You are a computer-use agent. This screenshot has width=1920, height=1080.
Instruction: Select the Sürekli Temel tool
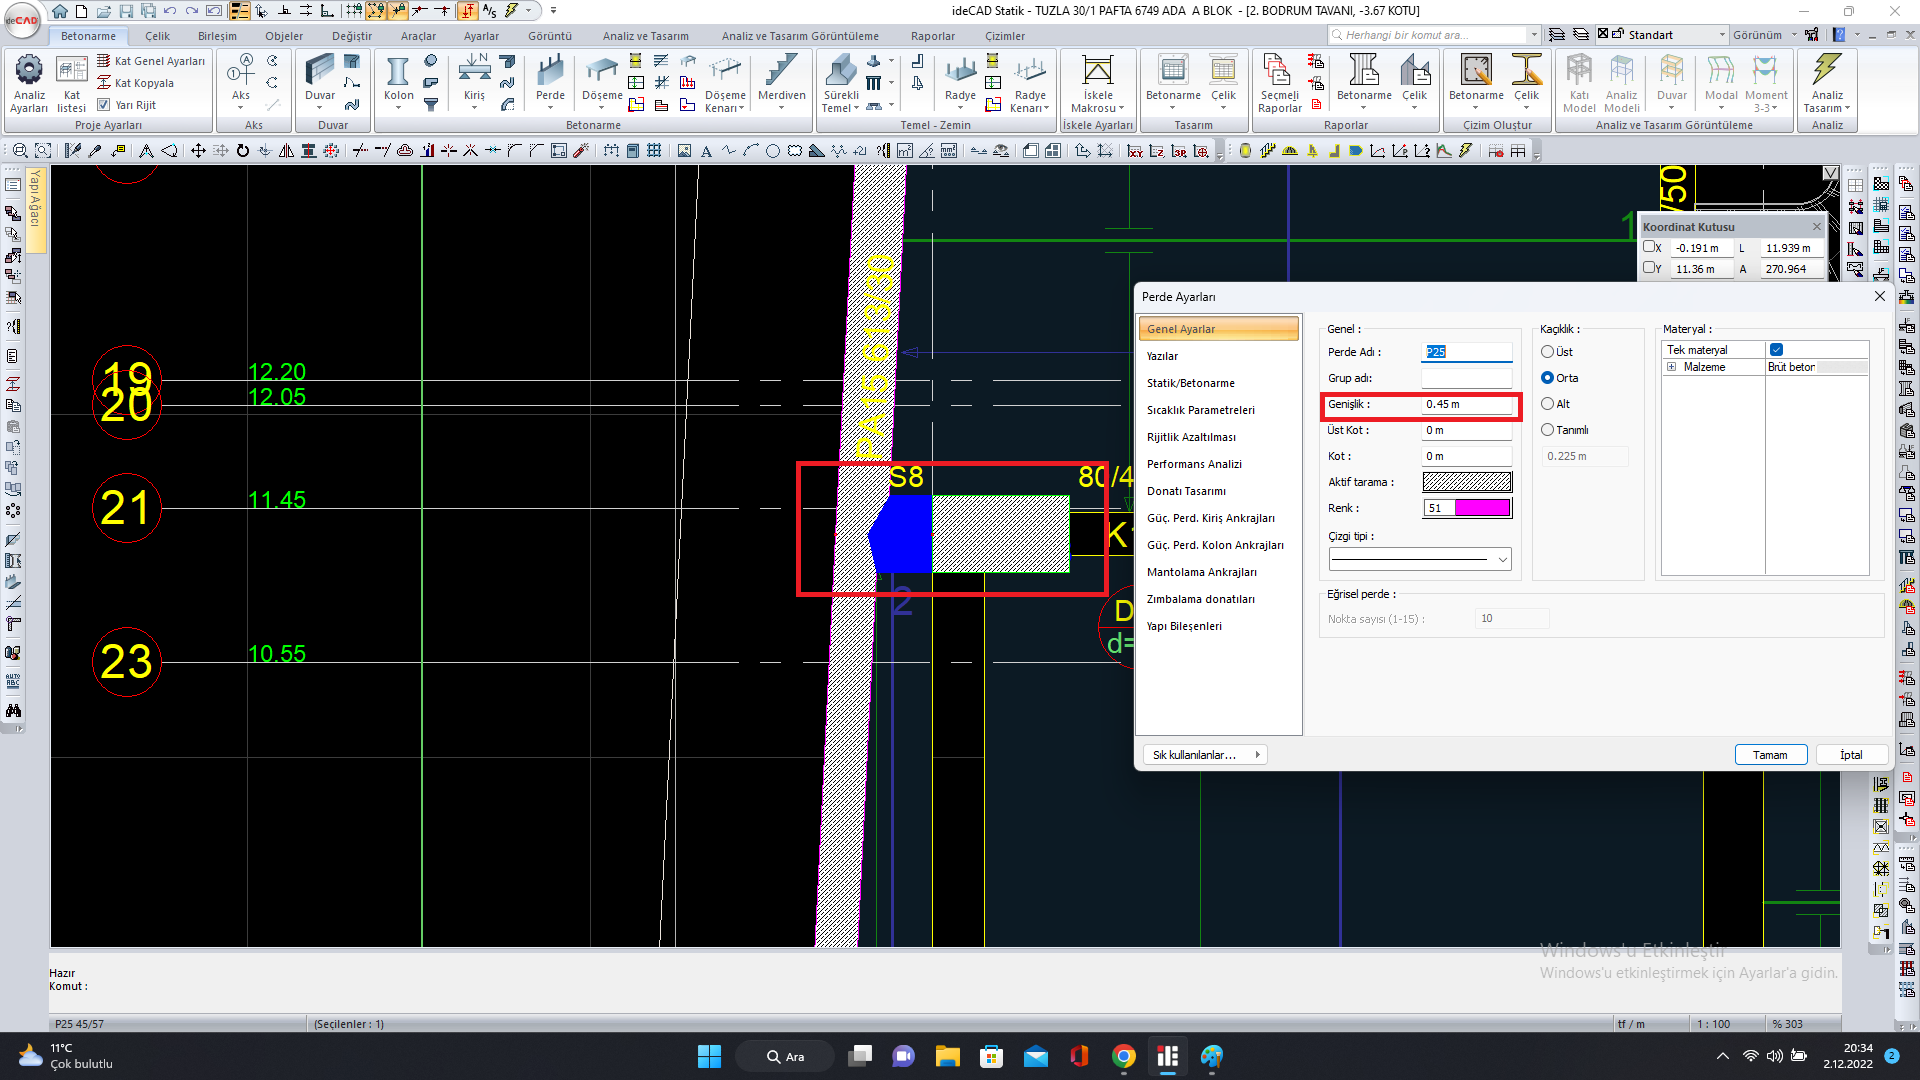coord(841,82)
